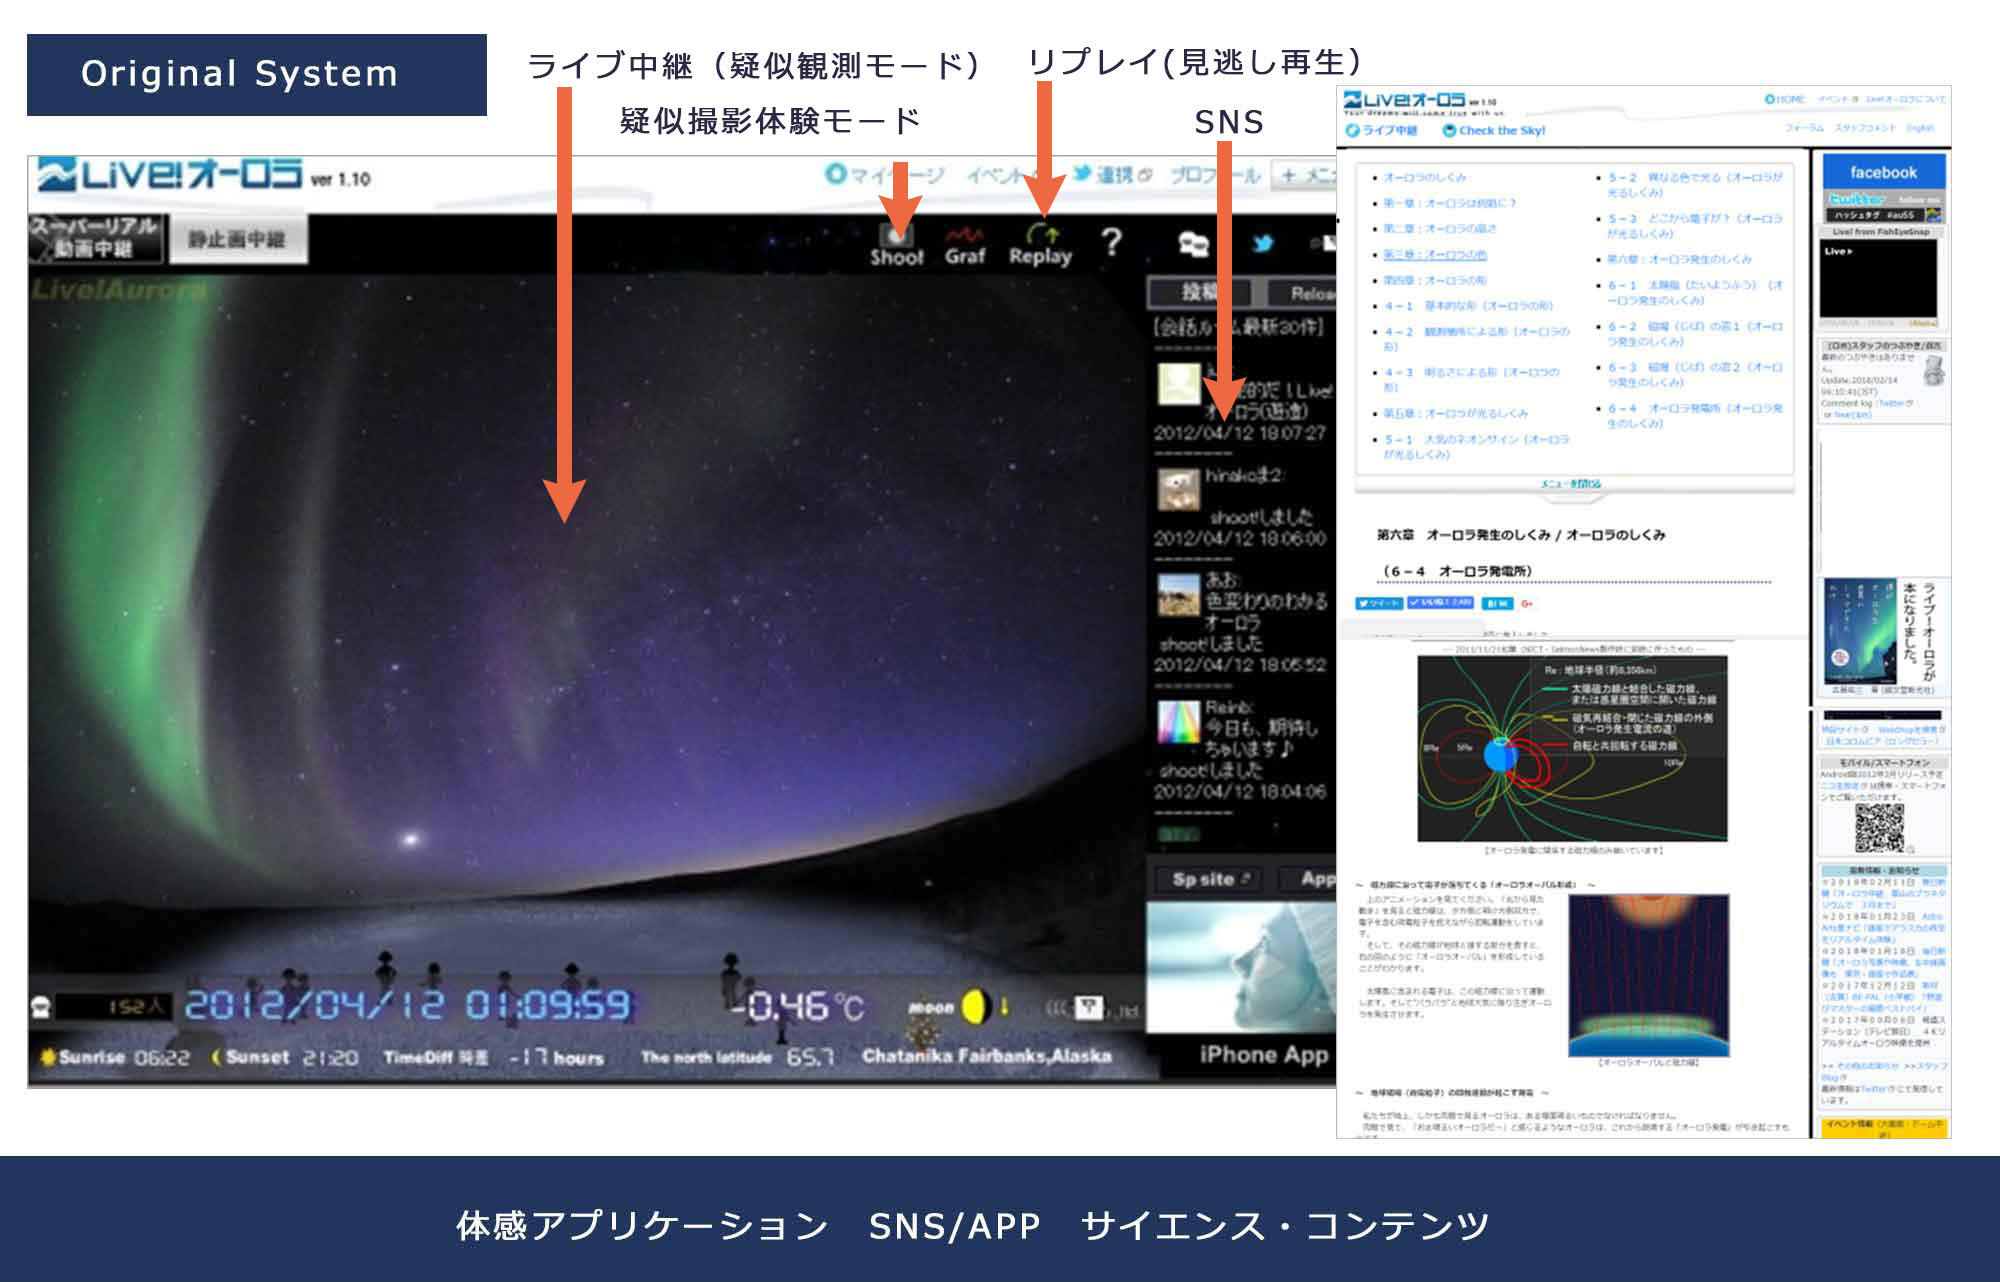Click HOME in the right page header
This screenshot has width=2000, height=1282.
pyautogui.click(x=1786, y=100)
